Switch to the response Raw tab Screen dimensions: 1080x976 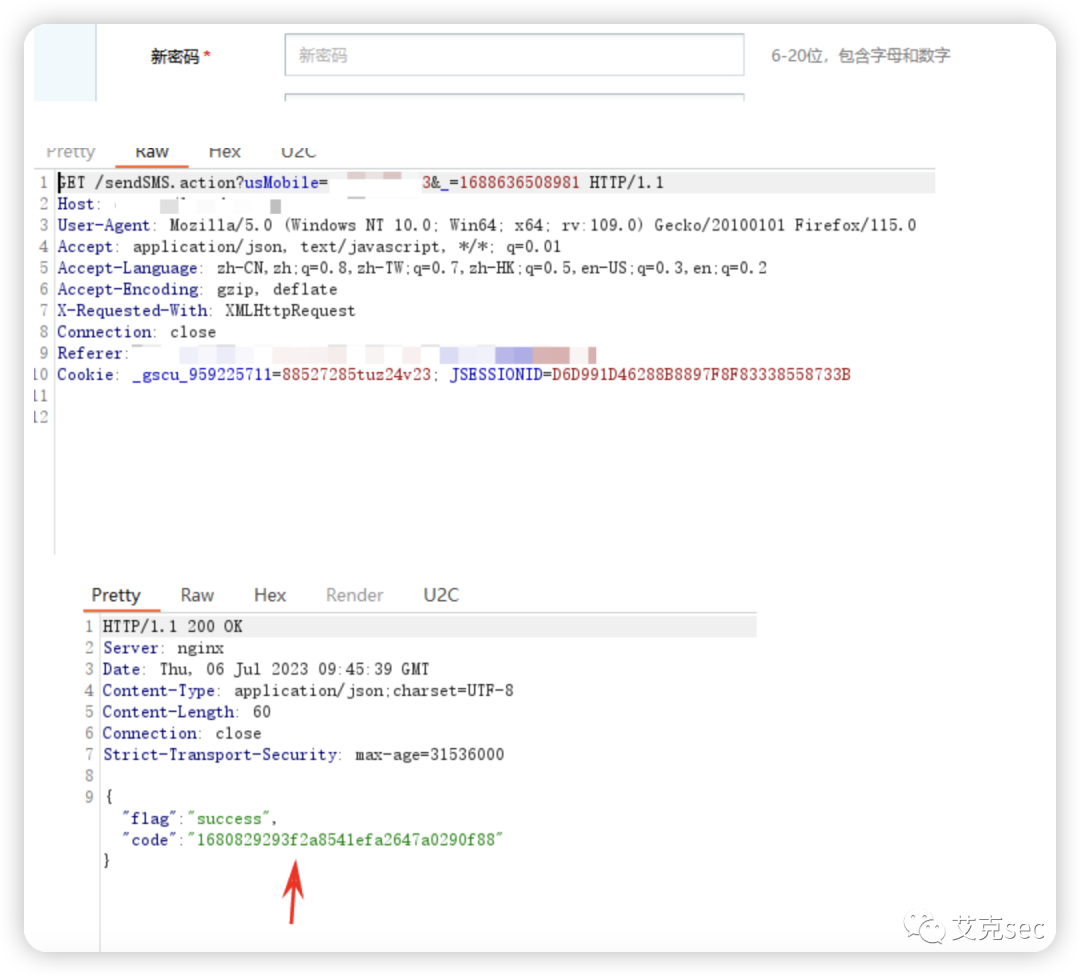pyautogui.click(x=197, y=595)
